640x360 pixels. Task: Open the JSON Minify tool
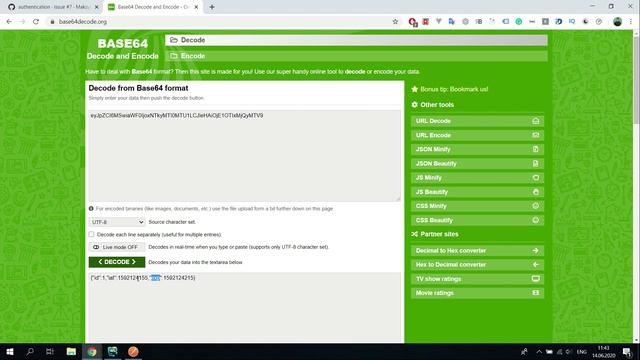click(x=477, y=149)
